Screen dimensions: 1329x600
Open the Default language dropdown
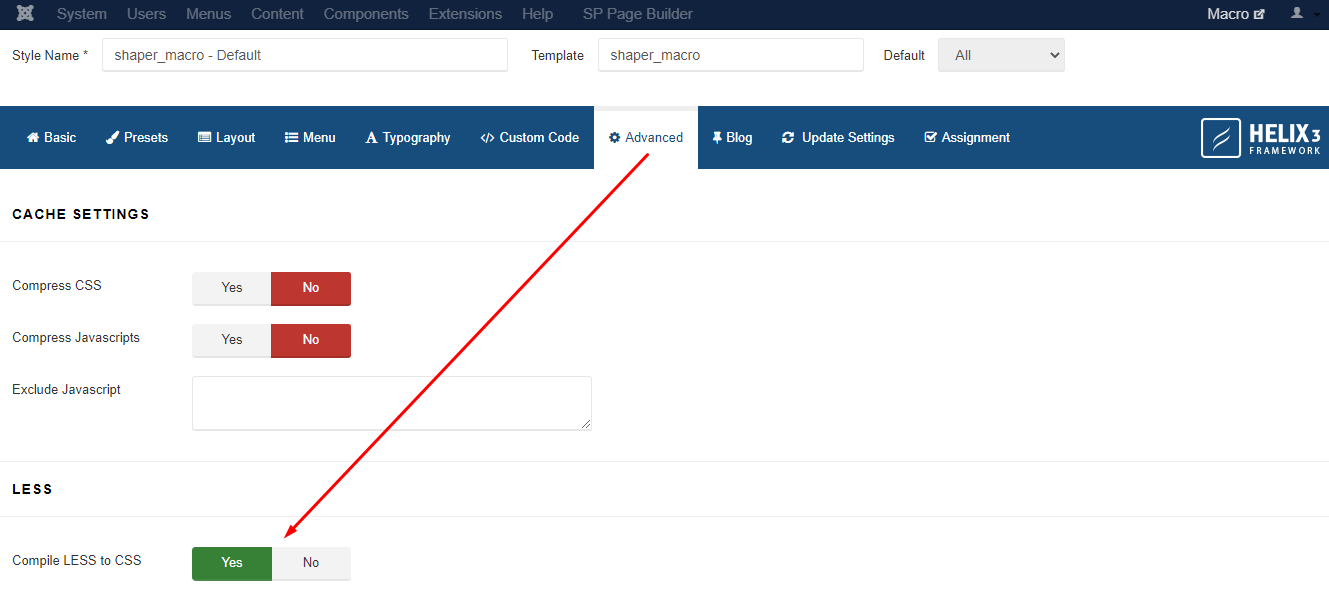(1001, 56)
